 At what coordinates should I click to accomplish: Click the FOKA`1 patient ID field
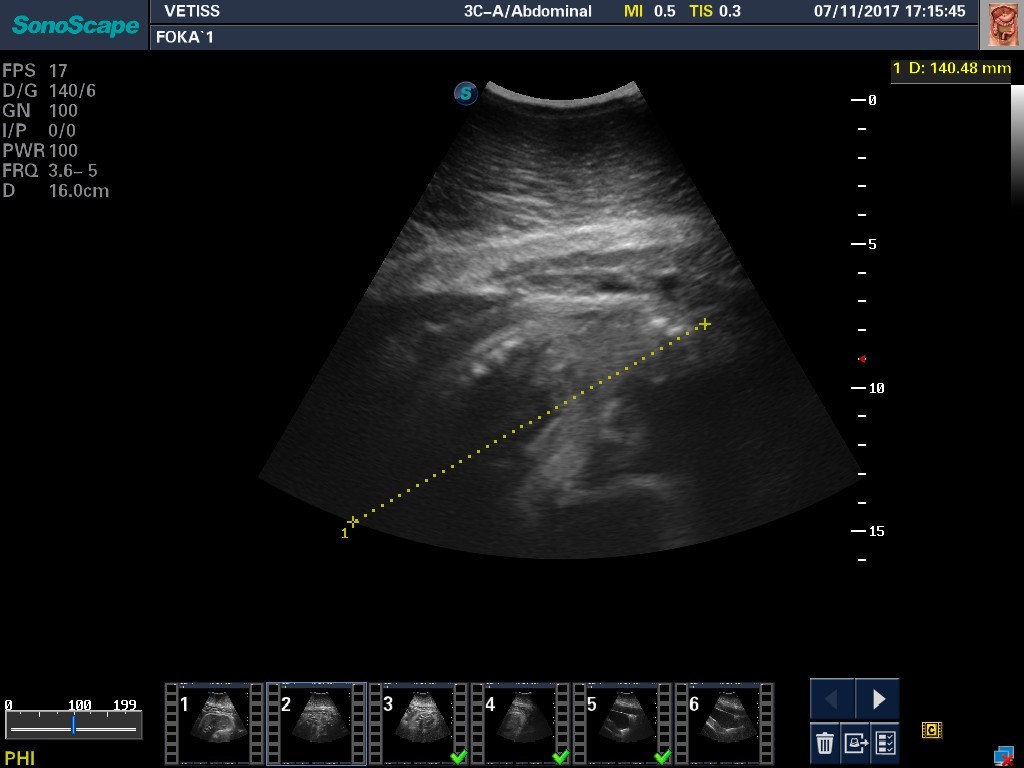coord(185,37)
